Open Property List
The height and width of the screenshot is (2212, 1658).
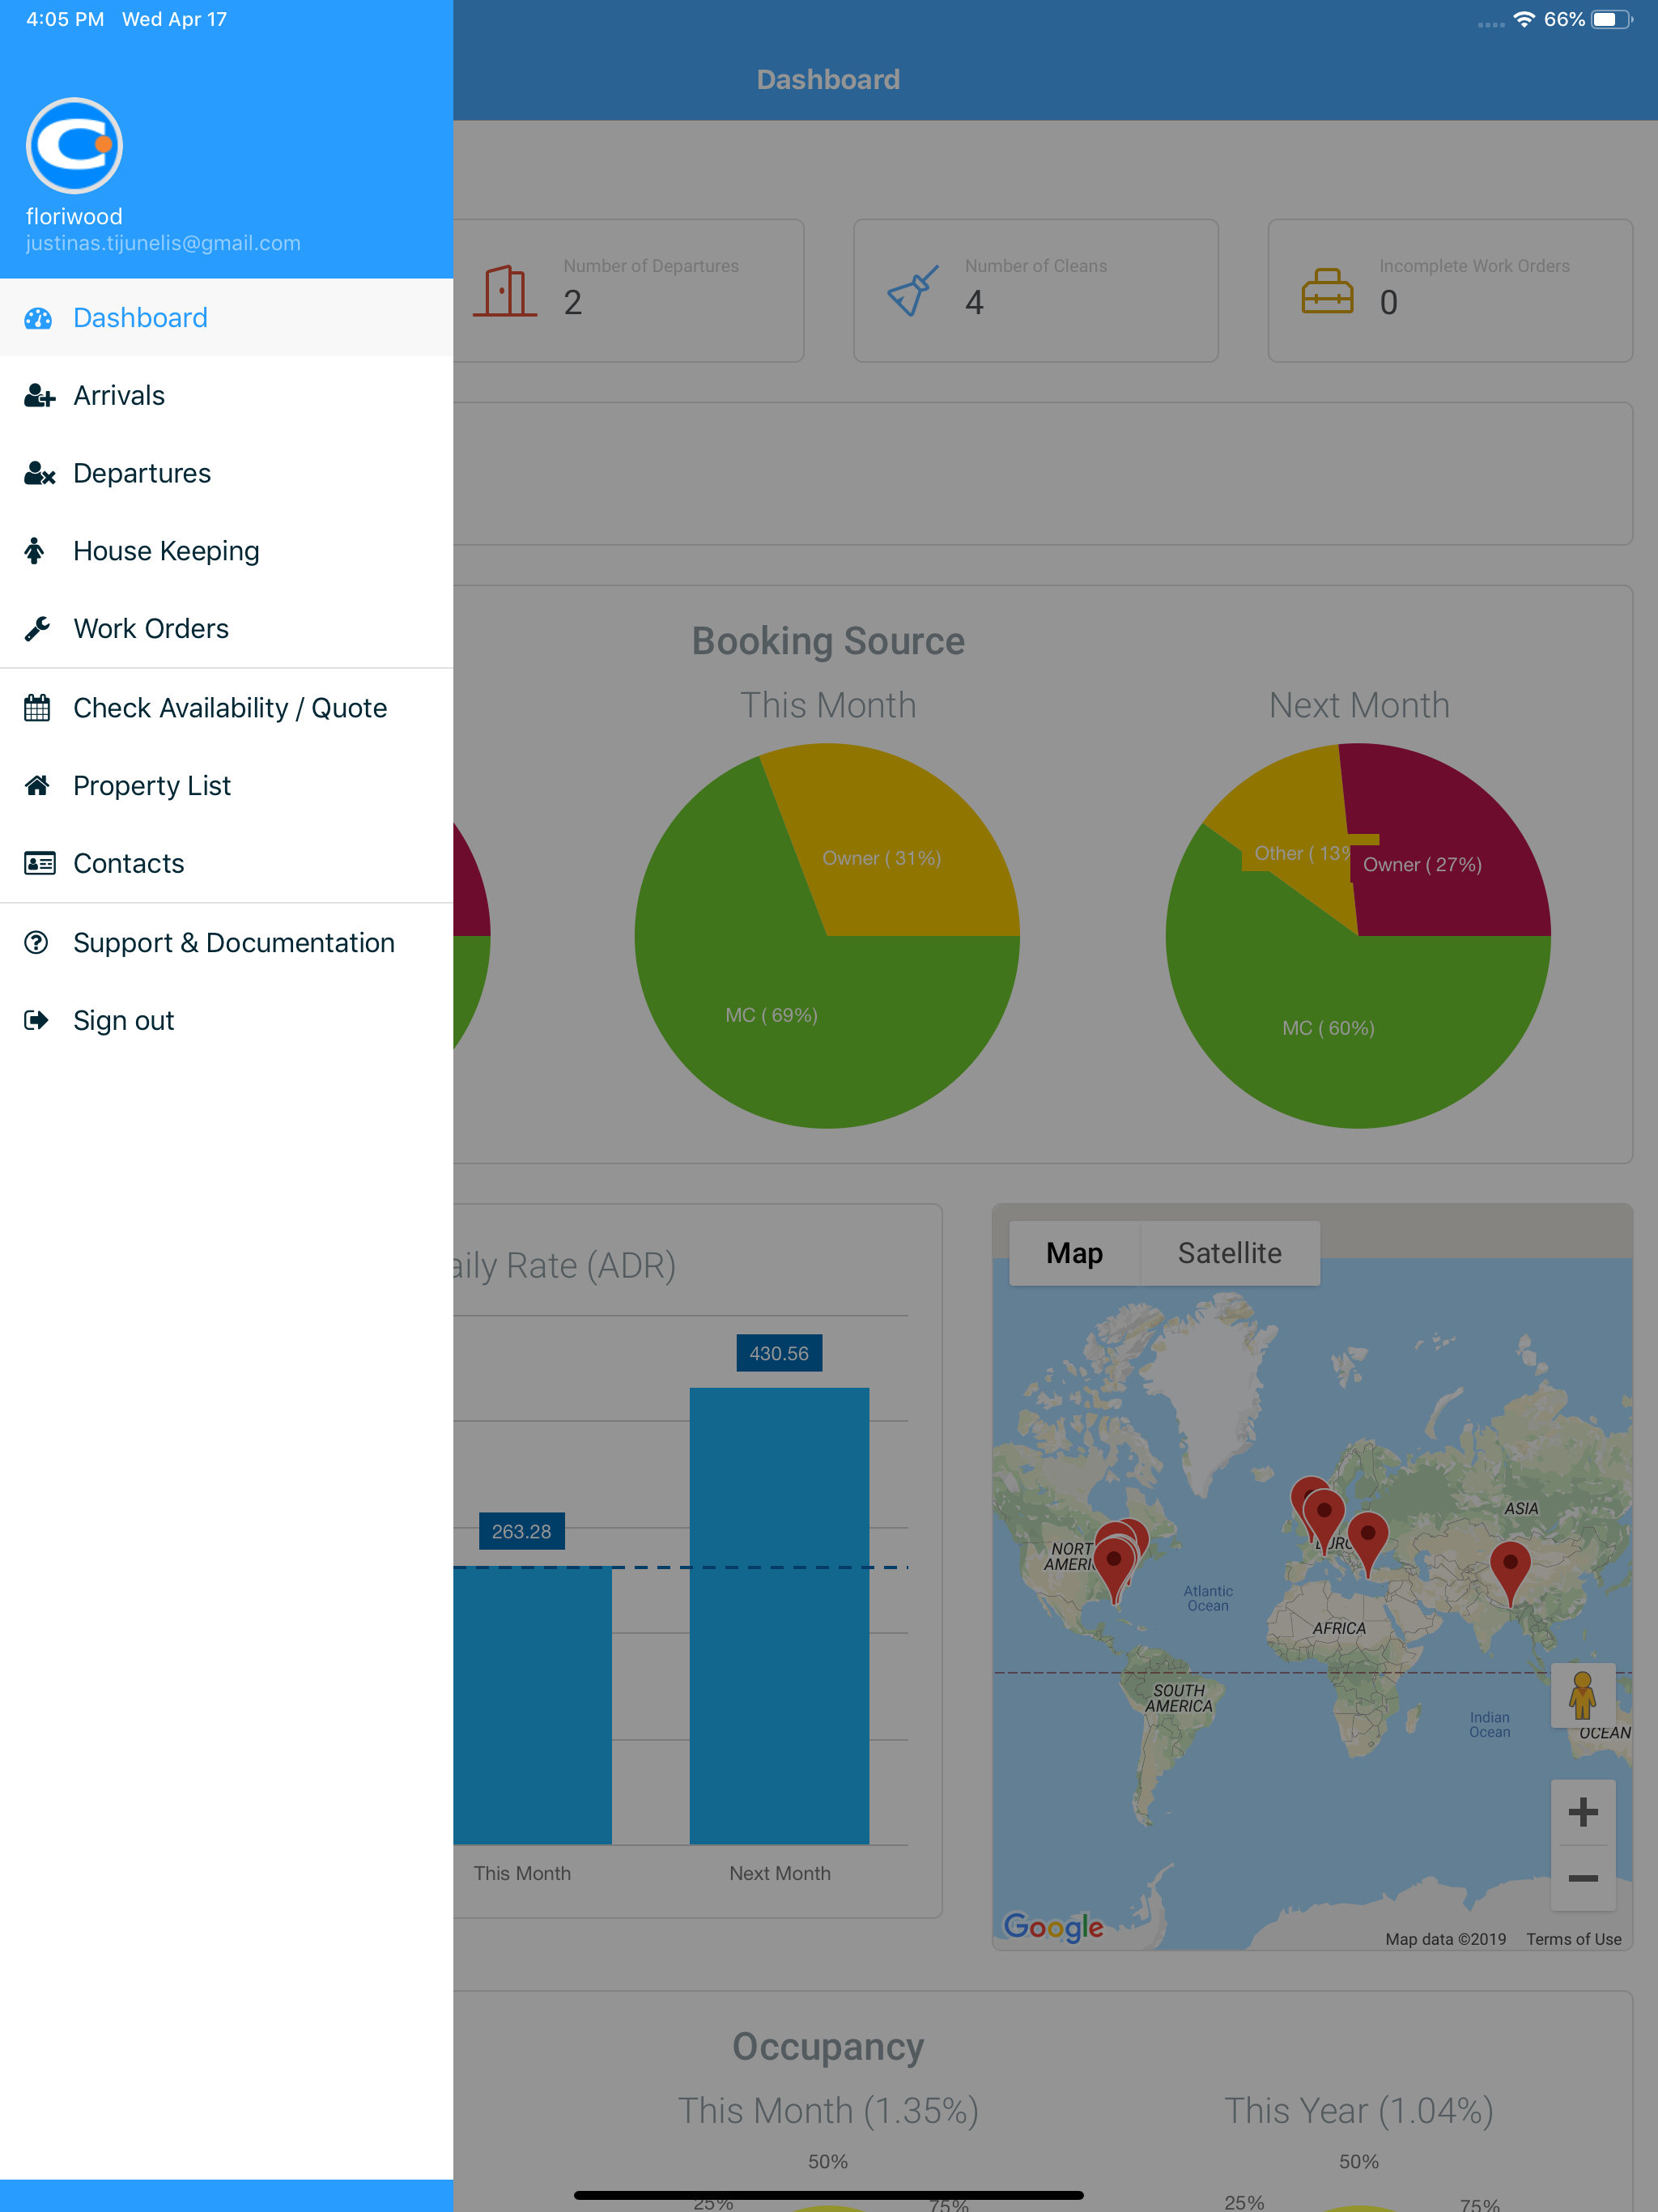[x=226, y=786]
